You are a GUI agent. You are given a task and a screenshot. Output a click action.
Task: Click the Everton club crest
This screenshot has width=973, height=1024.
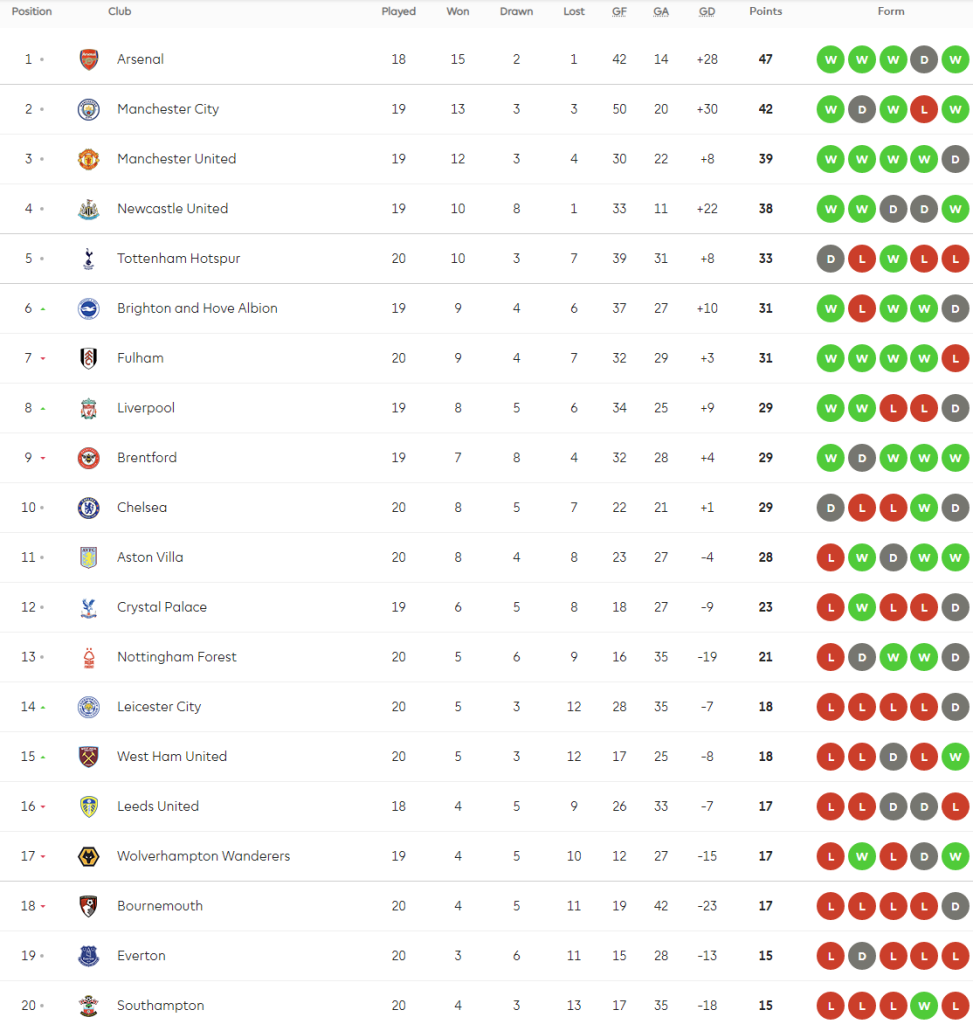pyautogui.click(x=89, y=956)
